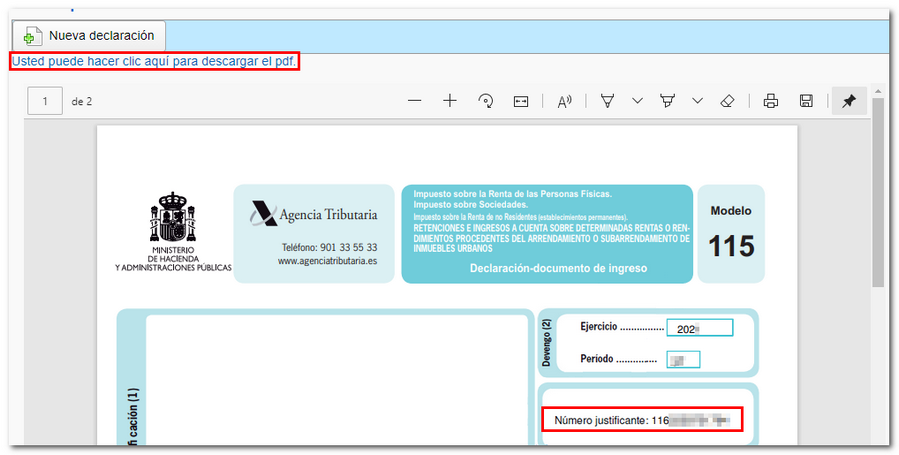Click the Número justificante field
The width and height of the screenshot is (899, 455).
click(x=641, y=420)
